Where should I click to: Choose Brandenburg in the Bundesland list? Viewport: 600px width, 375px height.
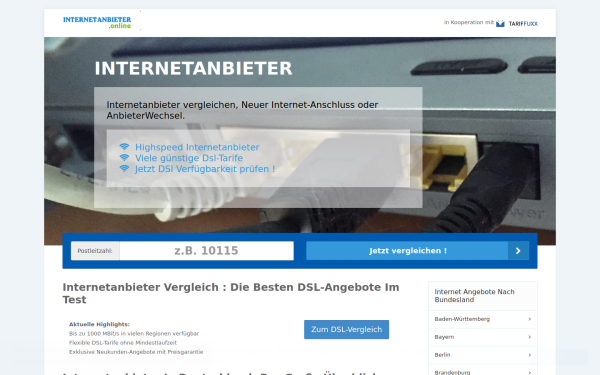[483, 370]
